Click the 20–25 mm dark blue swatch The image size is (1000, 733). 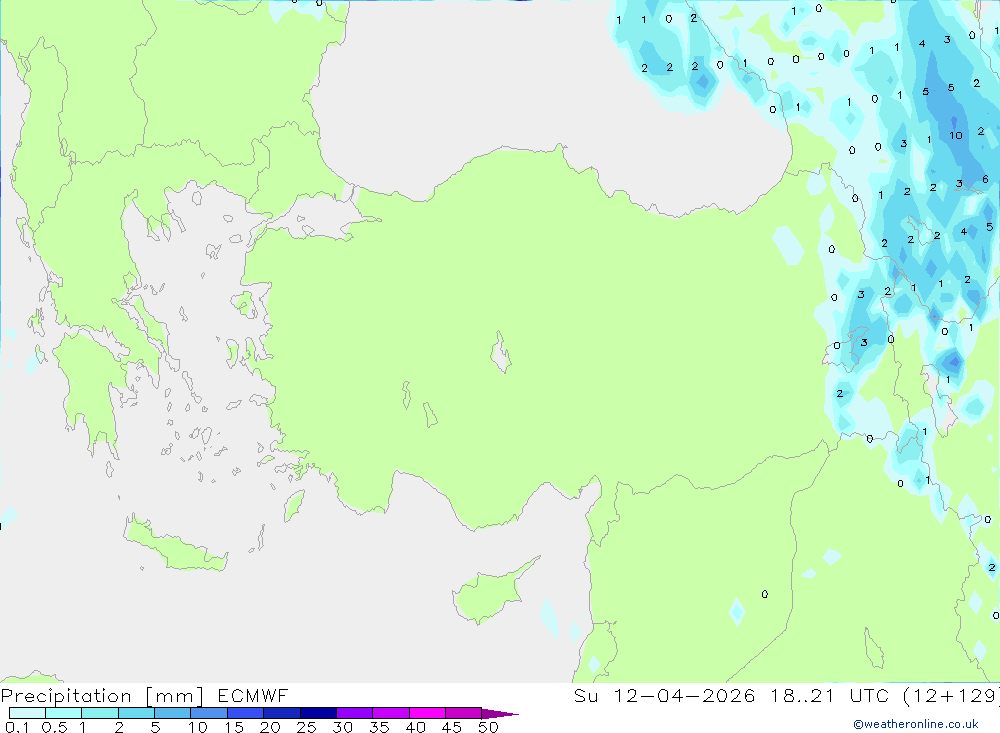click(282, 713)
